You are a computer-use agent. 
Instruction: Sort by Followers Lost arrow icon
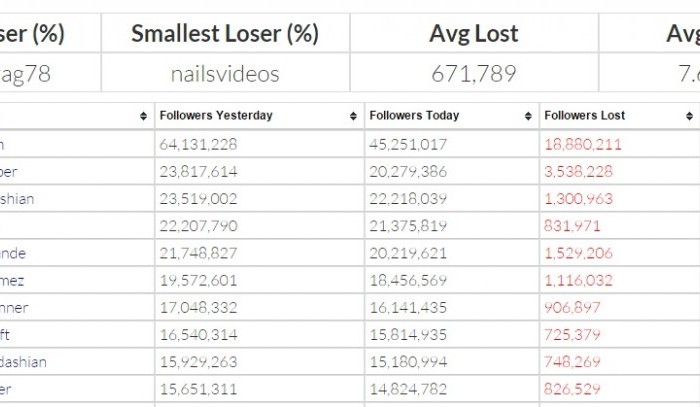pyautogui.click(x=689, y=116)
